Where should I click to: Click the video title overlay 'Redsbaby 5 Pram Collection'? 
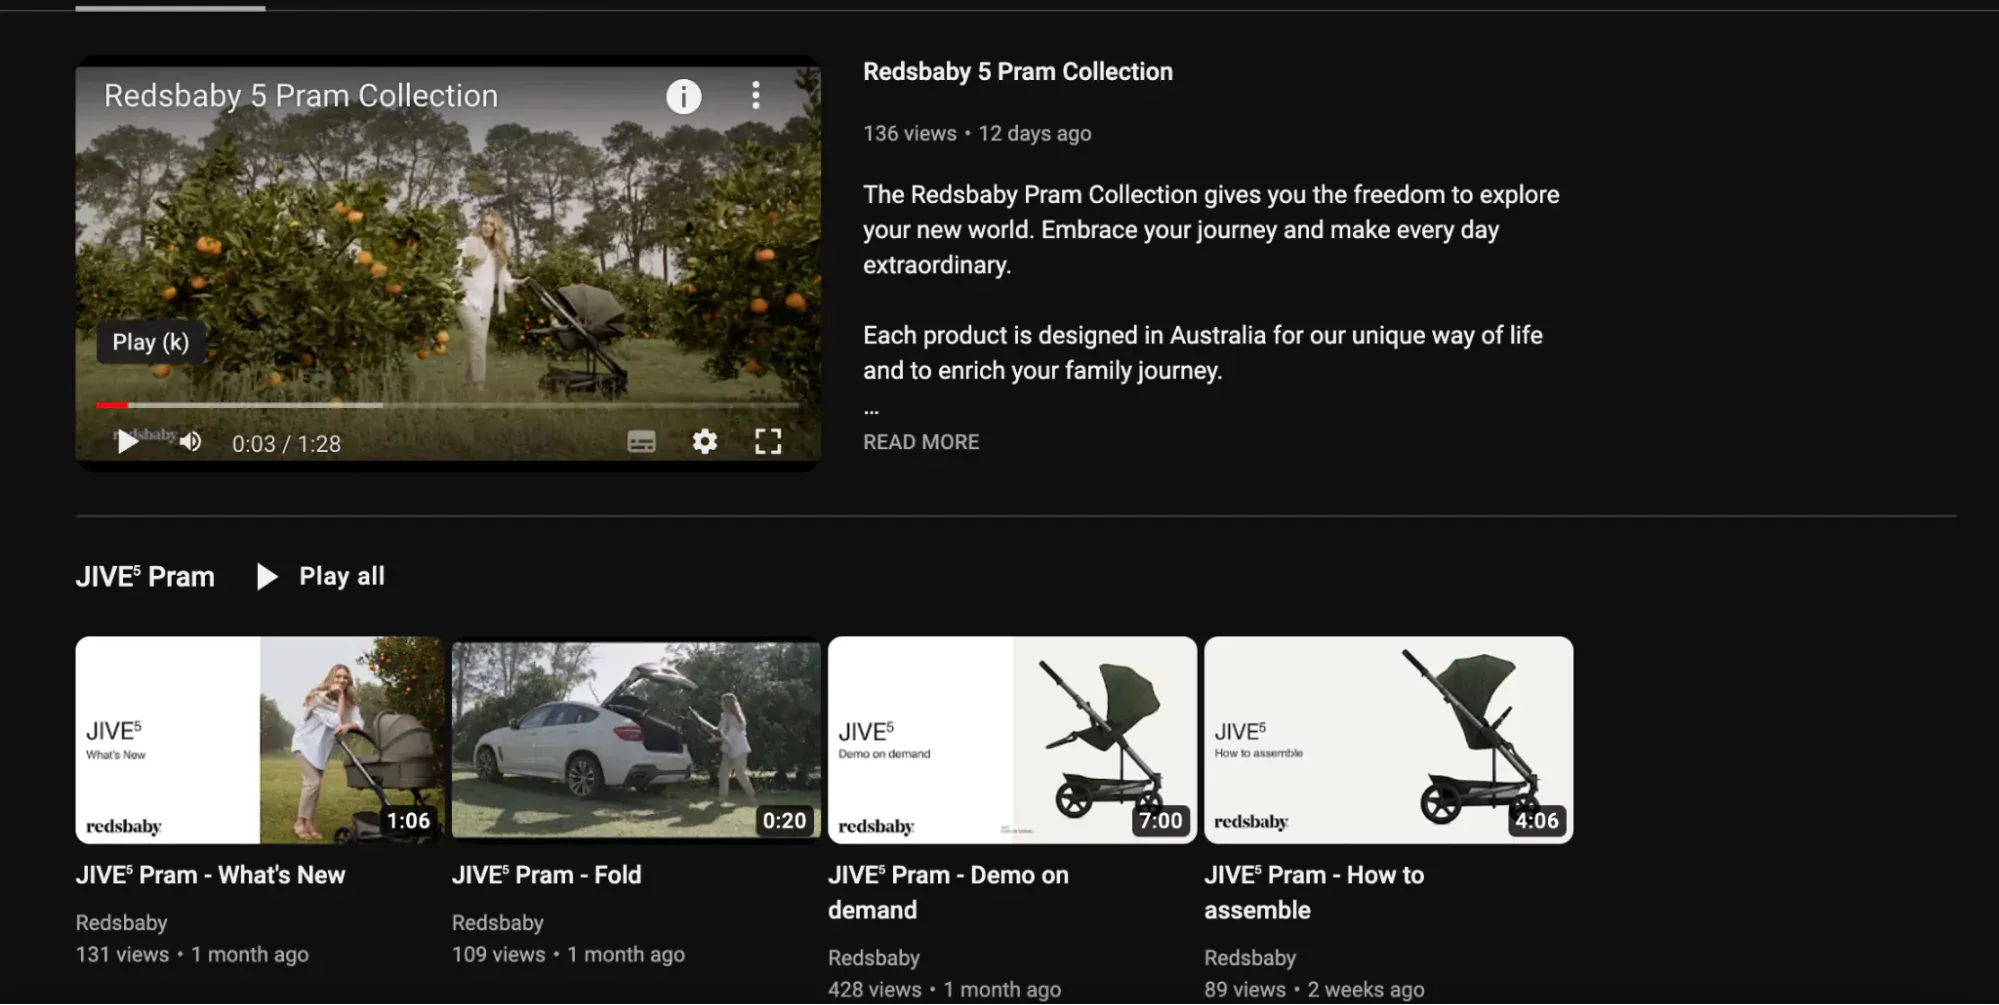301,96
